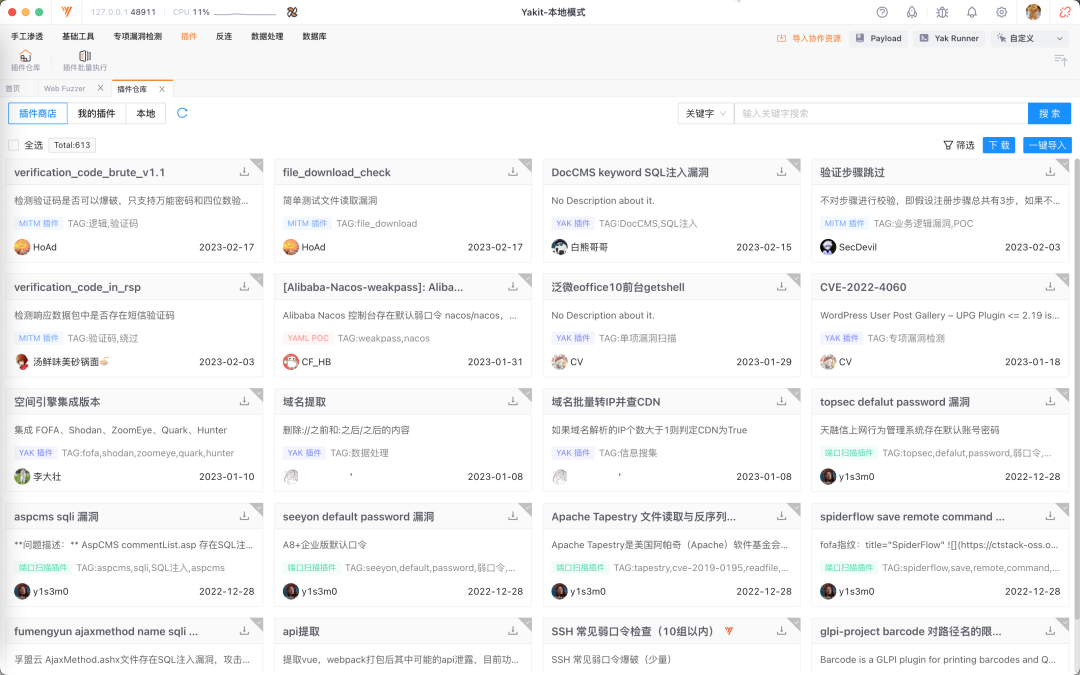Click the Total:613 count label
This screenshot has width=1080, height=675.
coord(72,145)
